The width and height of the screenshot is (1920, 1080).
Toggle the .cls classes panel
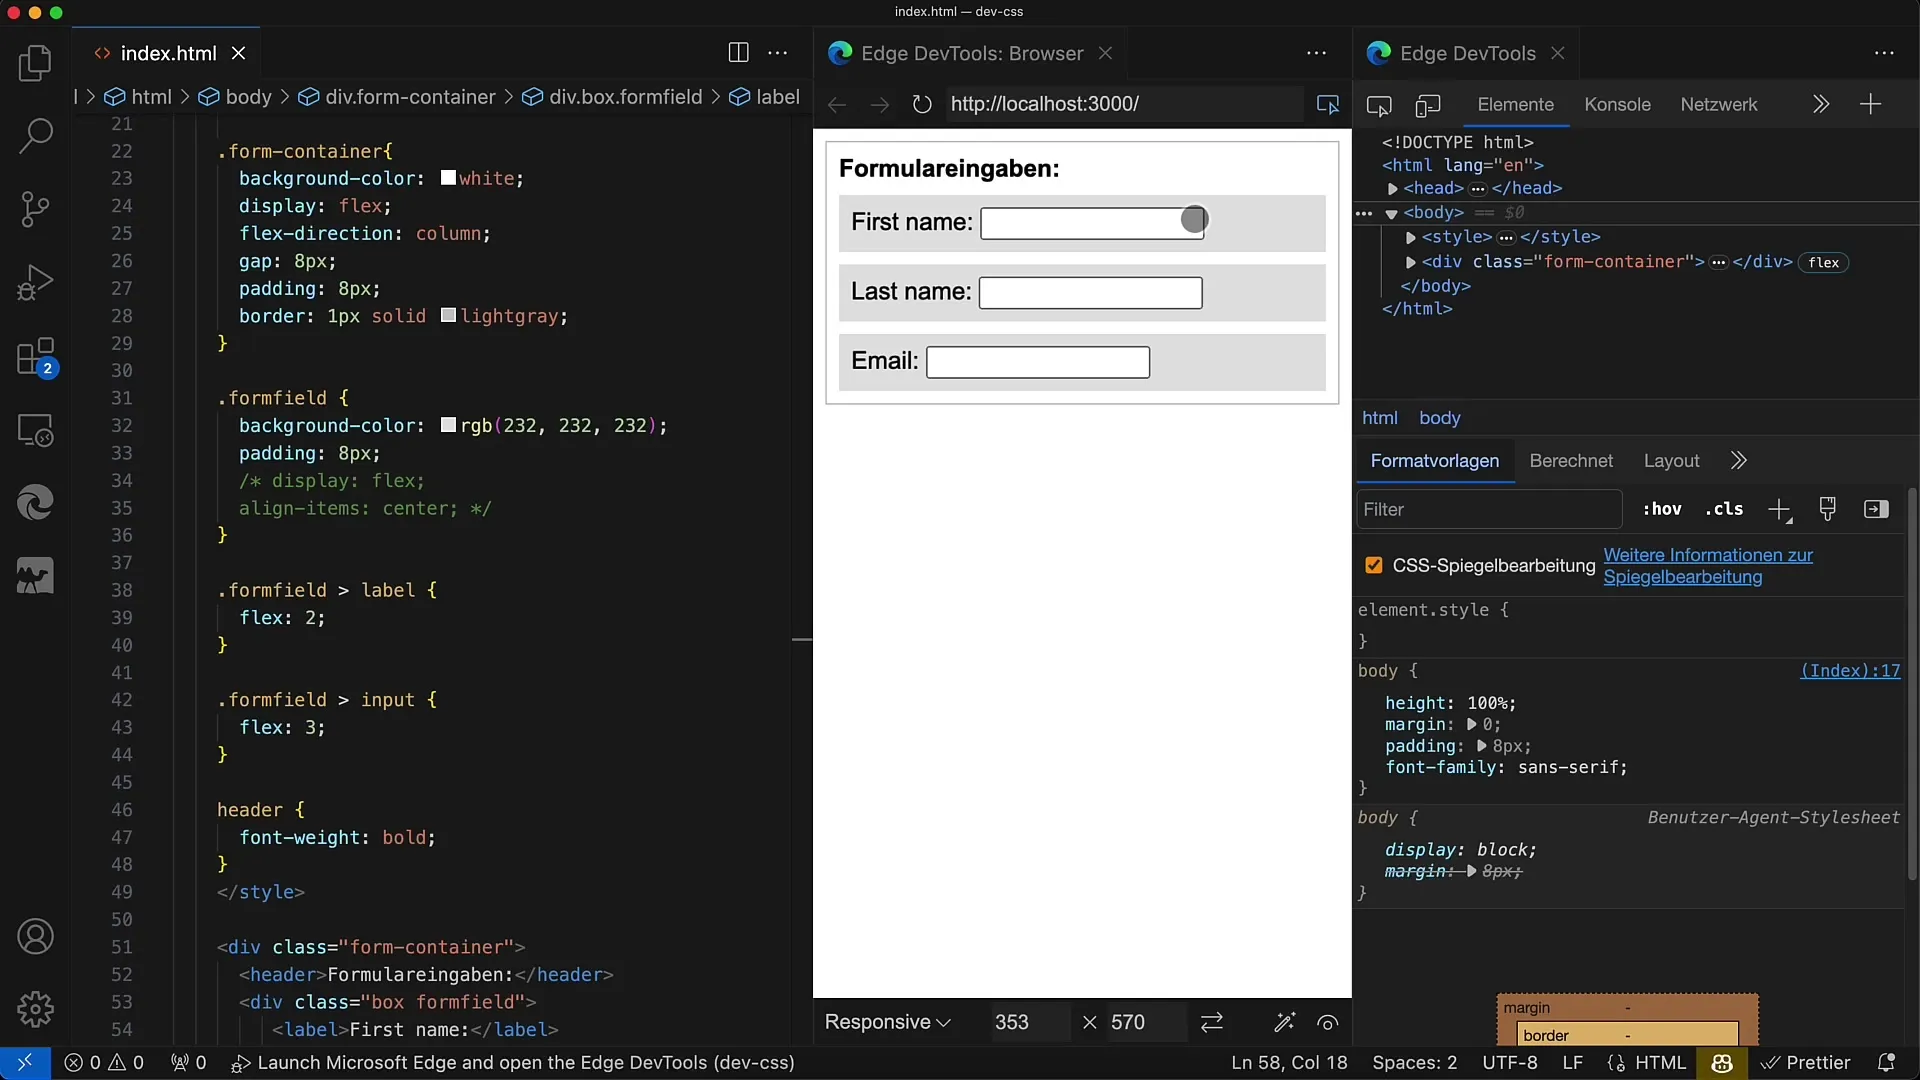pyautogui.click(x=1724, y=509)
